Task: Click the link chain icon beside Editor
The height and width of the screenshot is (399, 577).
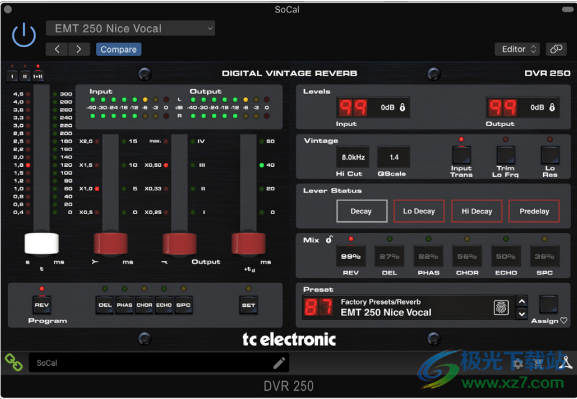Action: click(x=556, y=49)
